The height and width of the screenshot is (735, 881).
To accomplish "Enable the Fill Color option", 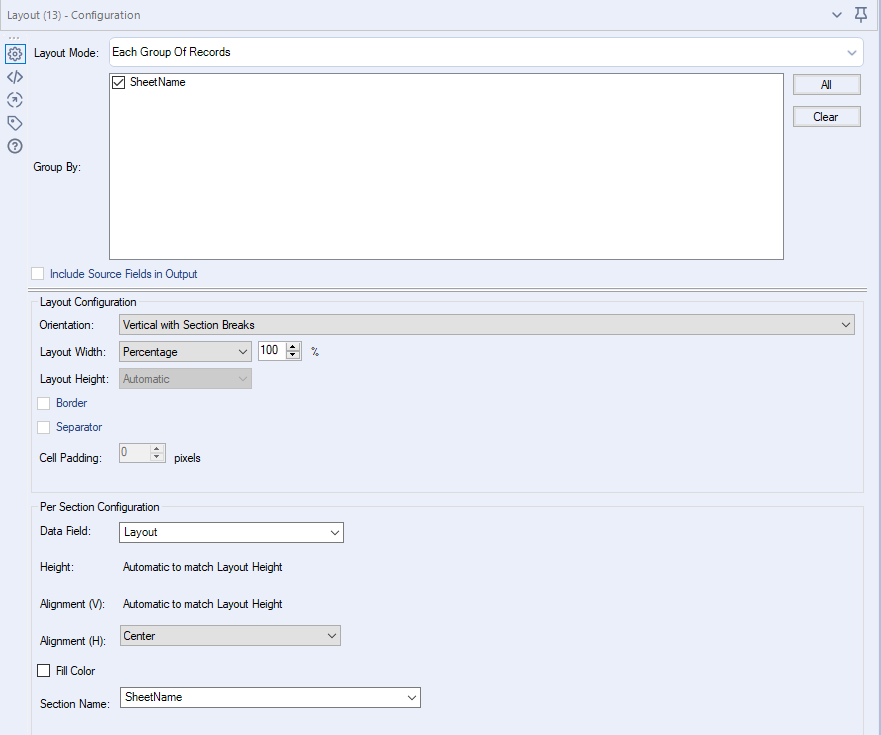I will click(x=43, y=670).
